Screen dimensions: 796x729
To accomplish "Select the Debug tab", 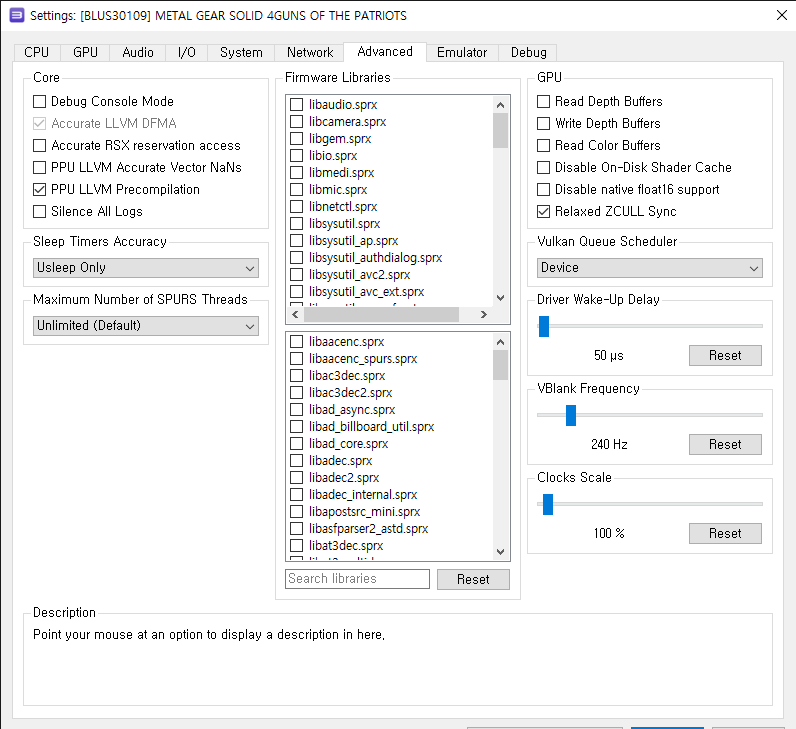I will (528, 52).
